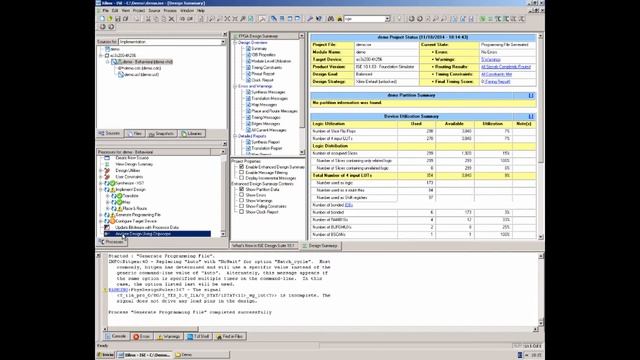Viewport: 640px width, 360px height.
Task: Open the All Constraints Met link
Action: coord(496,74)
